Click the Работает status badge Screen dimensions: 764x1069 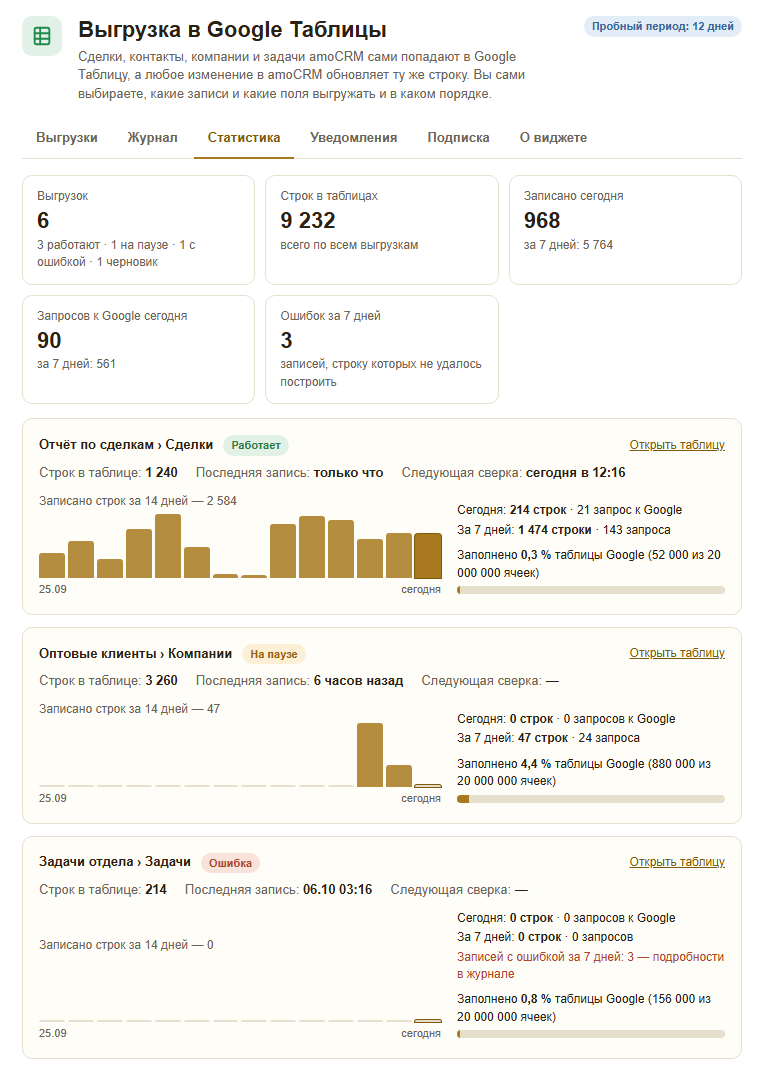click(x=256, y=445)
